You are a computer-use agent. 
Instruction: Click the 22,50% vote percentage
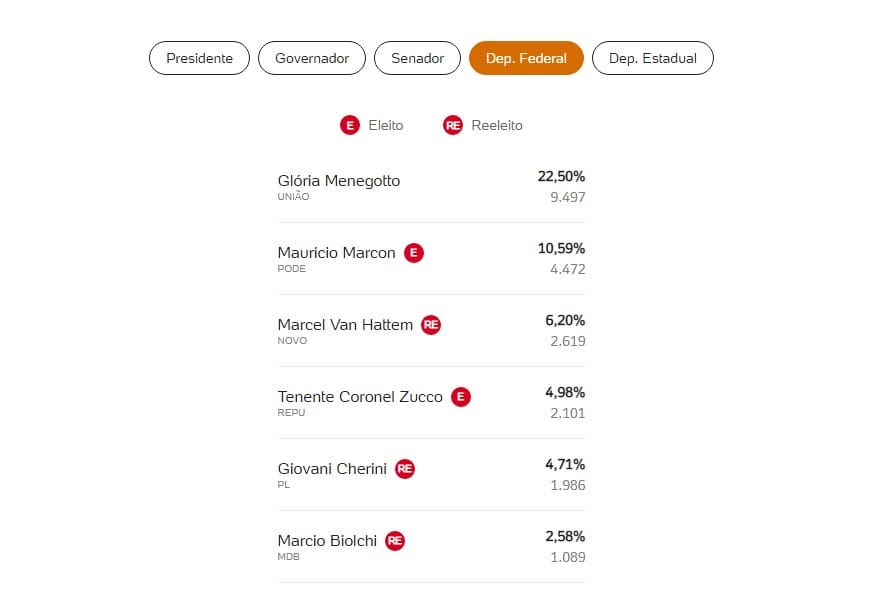(x=561, y=177)
